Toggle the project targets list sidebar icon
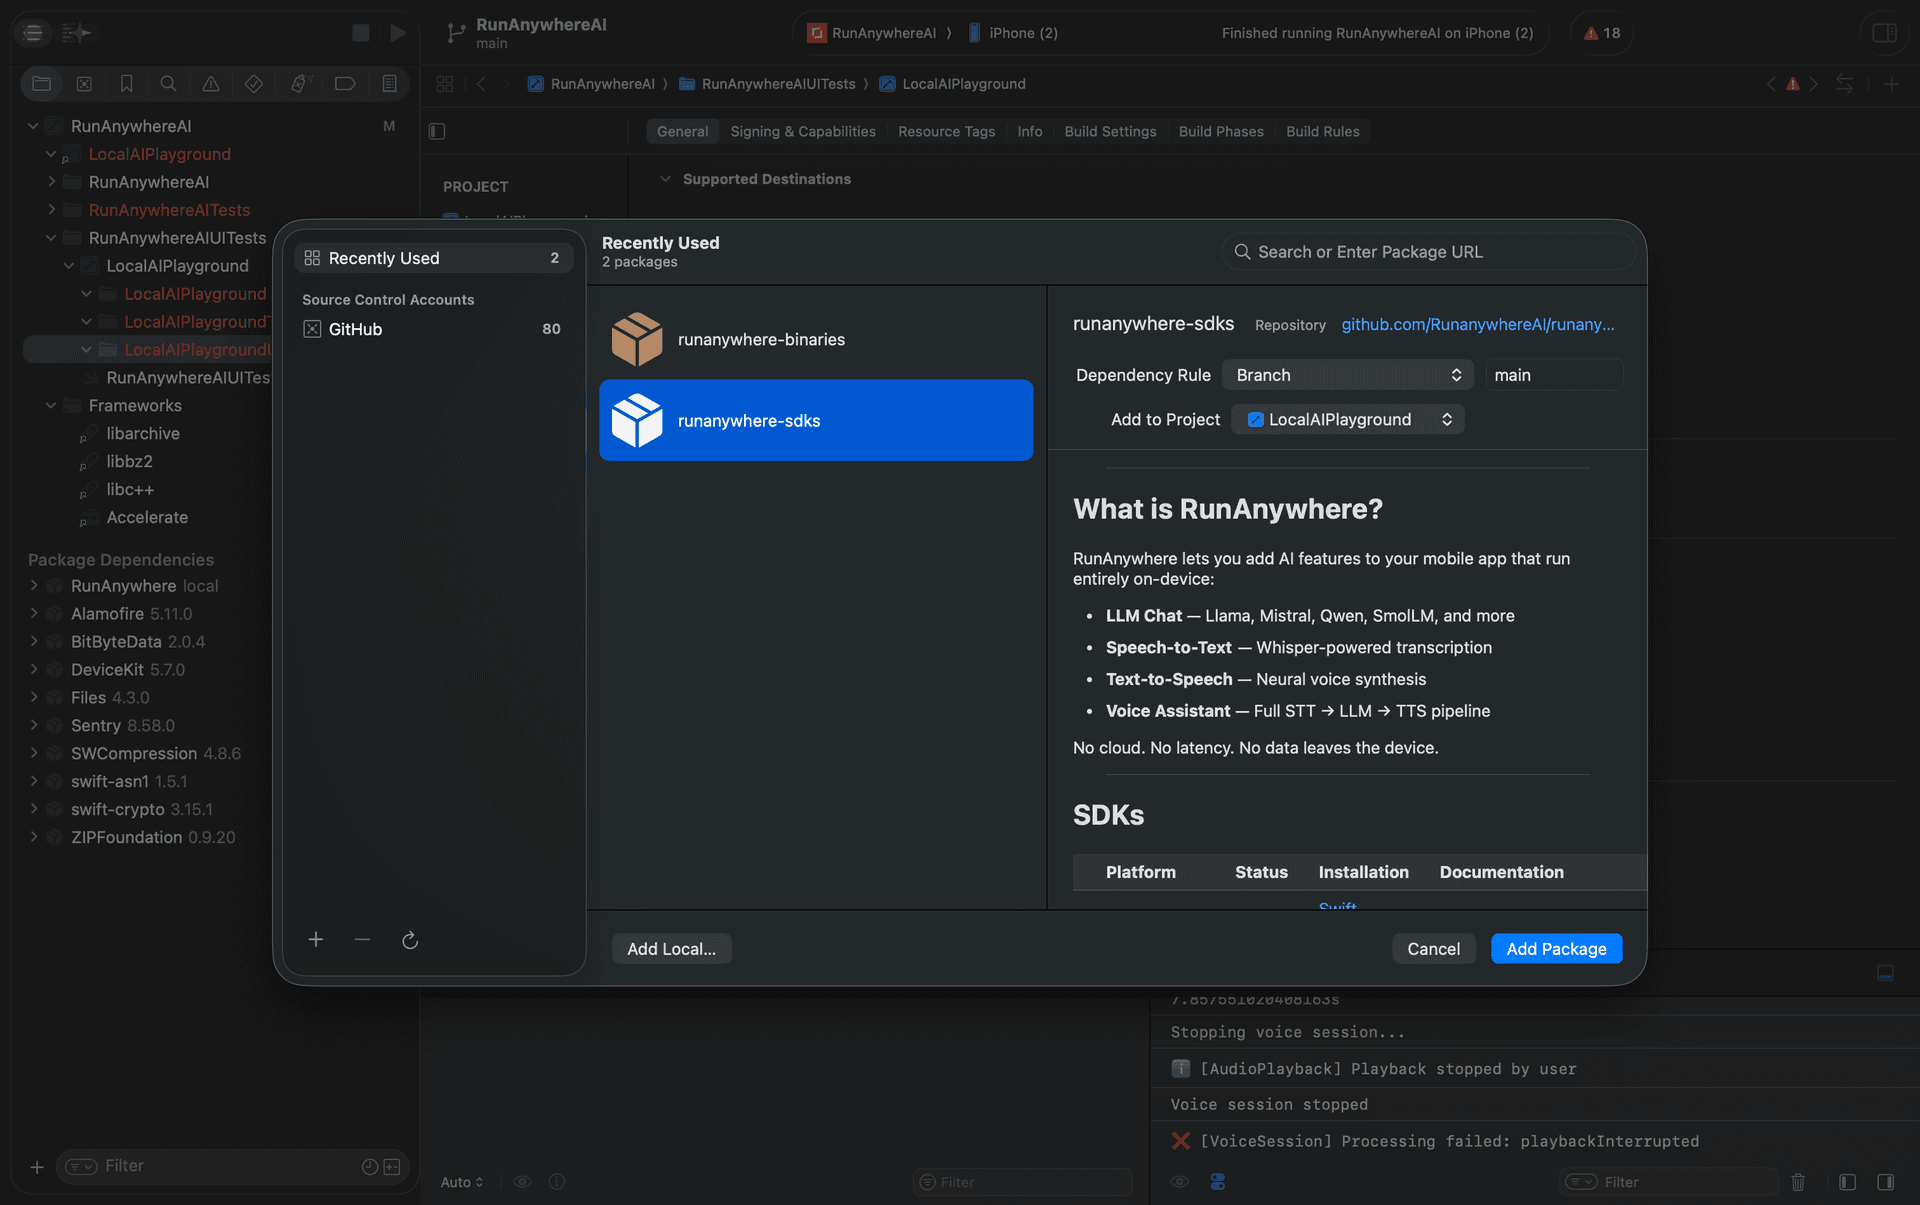 pyautogui.click(x=437, y=131)
